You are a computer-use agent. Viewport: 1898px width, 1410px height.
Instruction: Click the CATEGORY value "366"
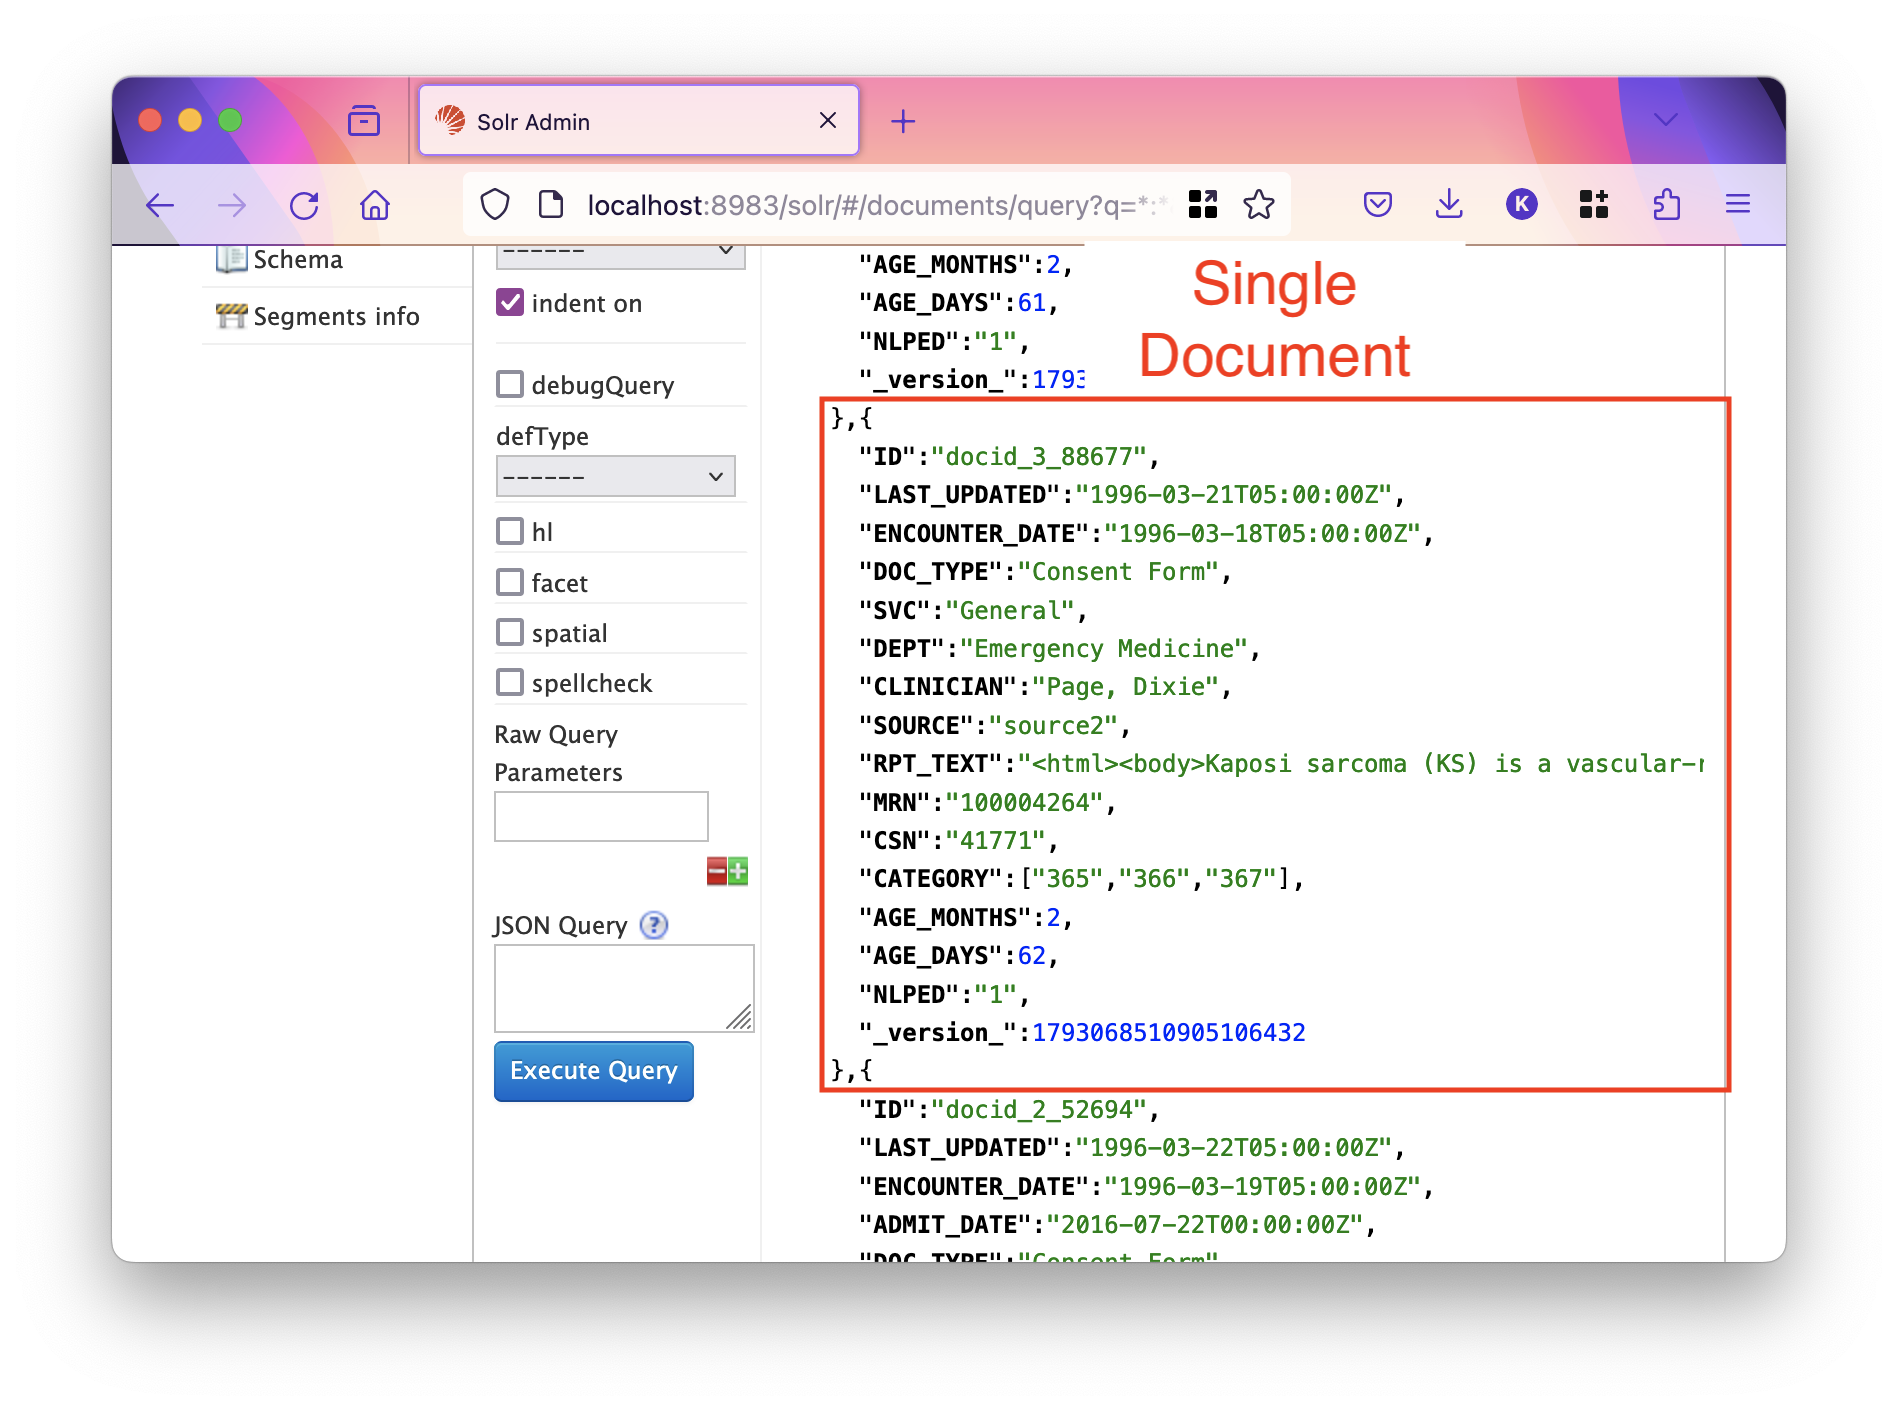point(1154,879)
